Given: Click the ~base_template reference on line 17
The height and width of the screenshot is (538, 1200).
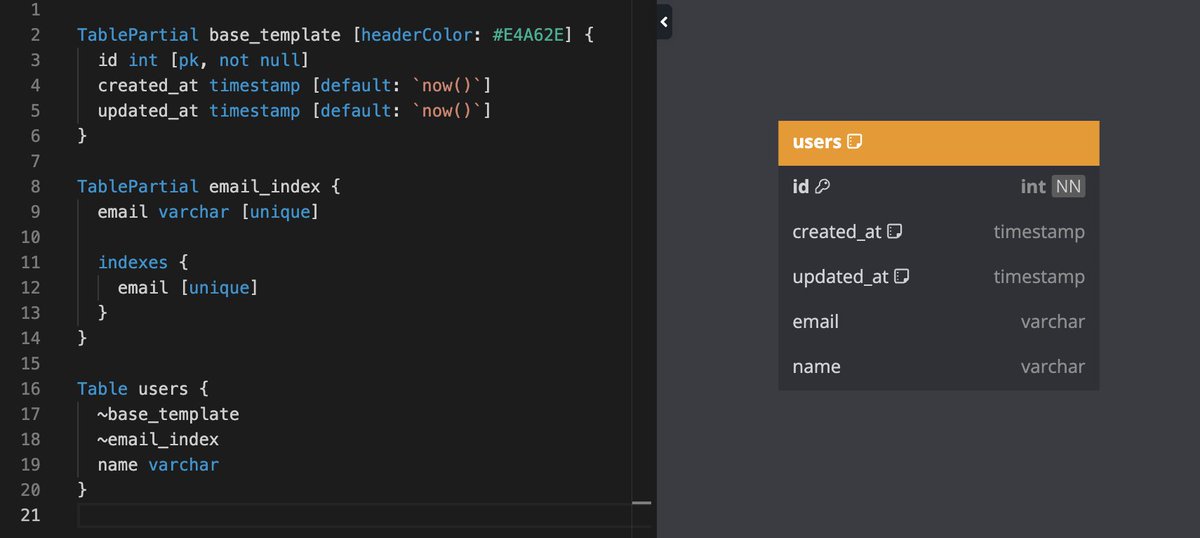Looking at the screenshot, I should (x=168, y=414).
